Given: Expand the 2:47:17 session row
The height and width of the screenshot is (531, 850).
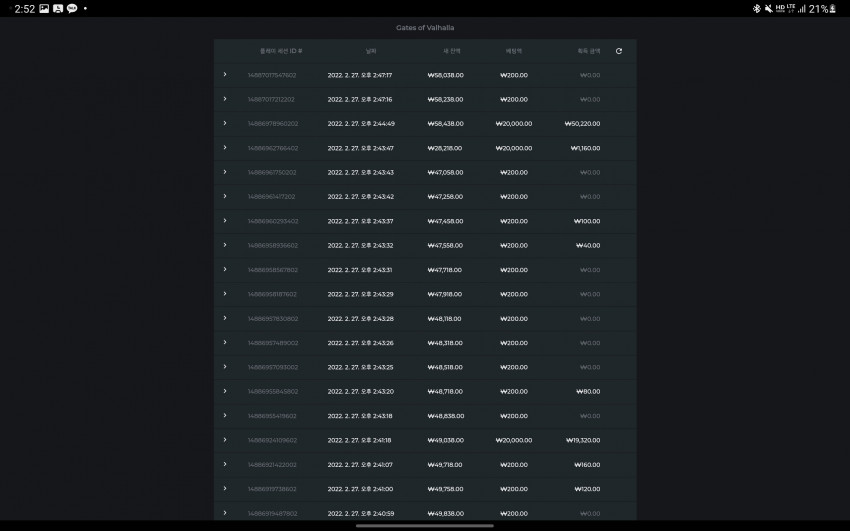Looking at the screenshot, I should 225,74.
